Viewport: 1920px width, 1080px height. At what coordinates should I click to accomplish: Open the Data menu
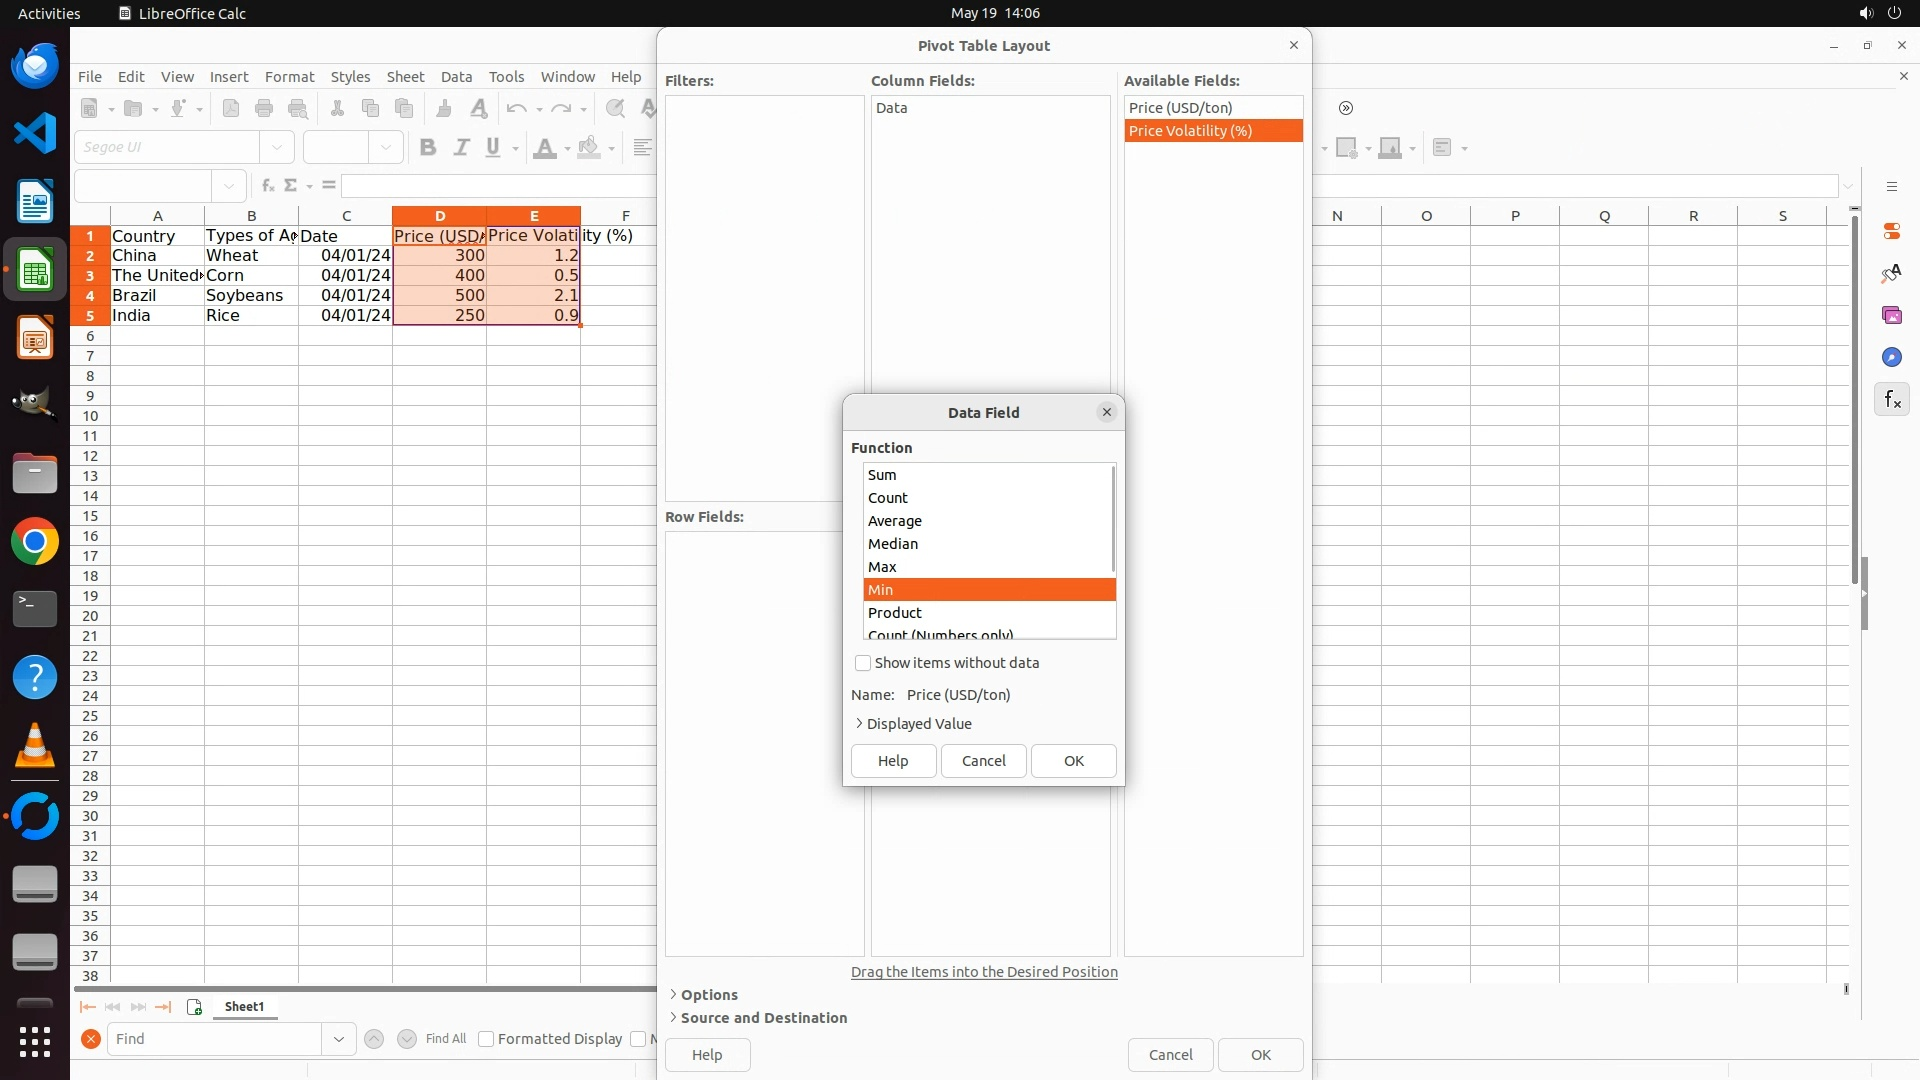point(456,77)
